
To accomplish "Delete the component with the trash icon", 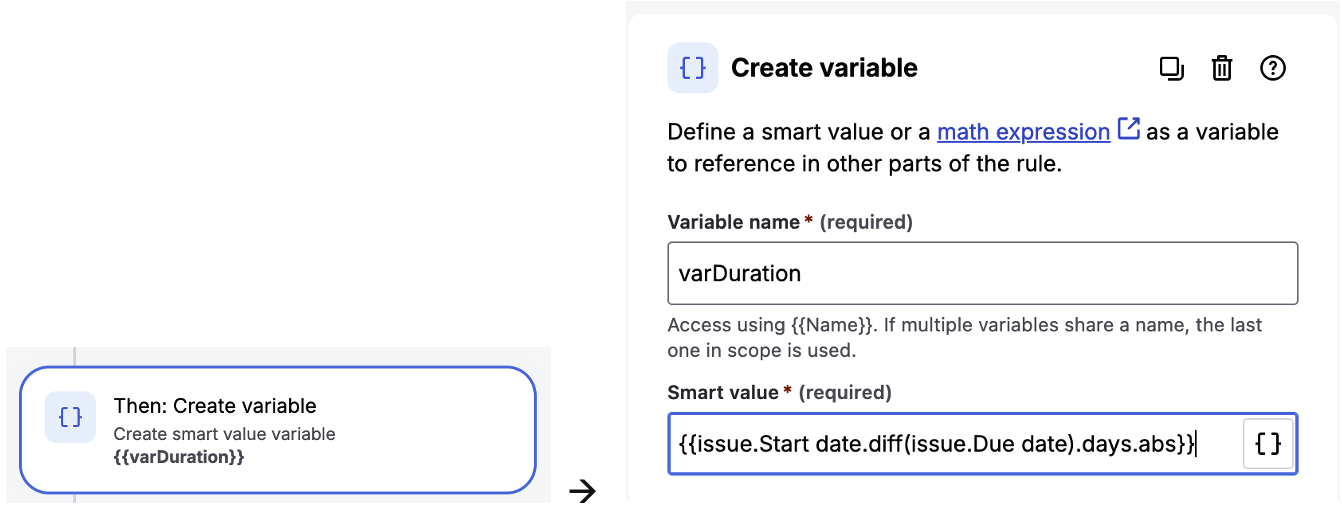I will click(x=1222, y=68).
